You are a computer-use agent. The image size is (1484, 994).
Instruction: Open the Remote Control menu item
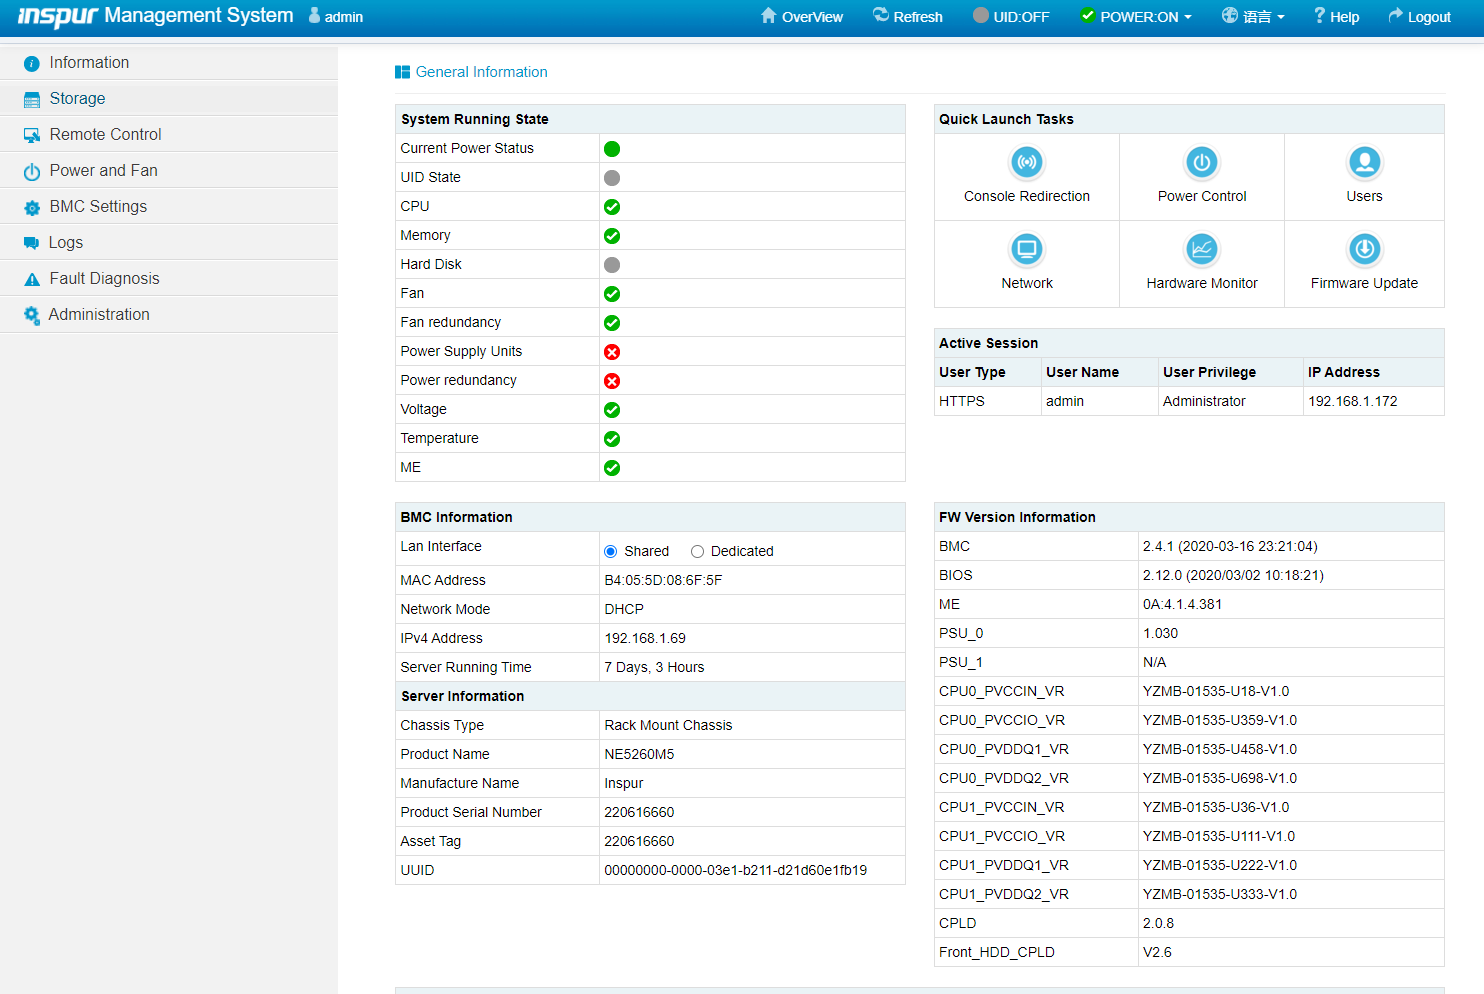tap(105, 135)
